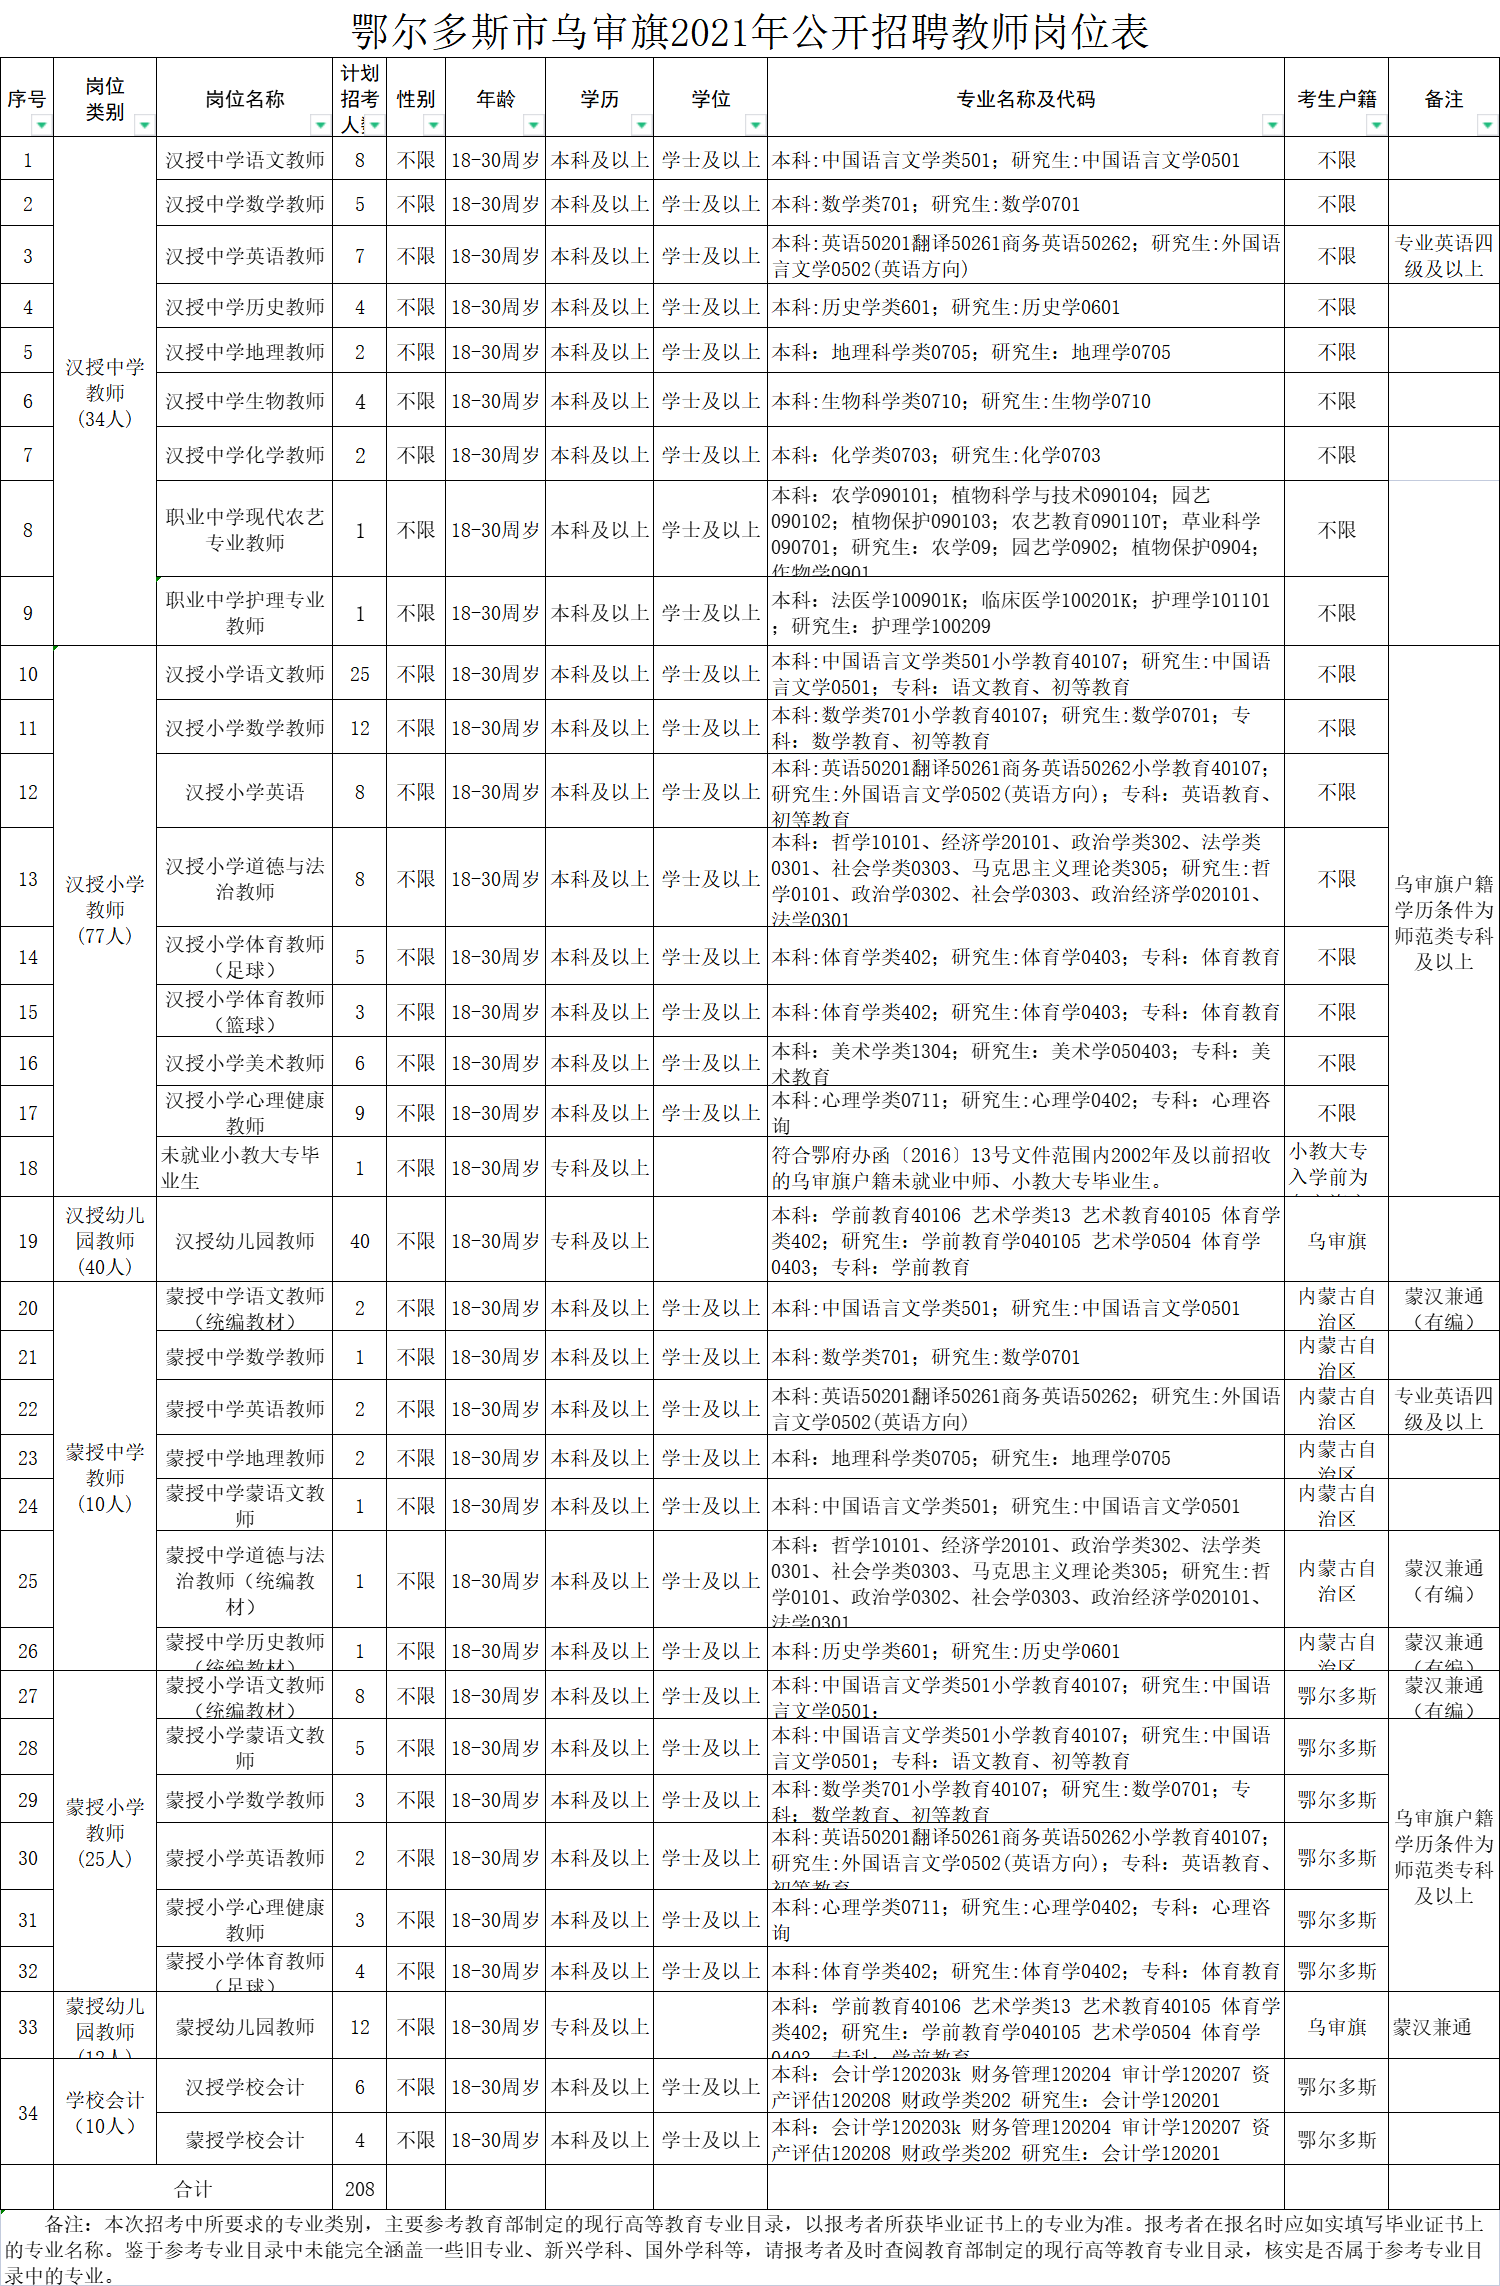Select the cell 职业中学现代农艺专业教师
The height and width of the screenshot is (2286, 1500).
[x=245, y=530]
